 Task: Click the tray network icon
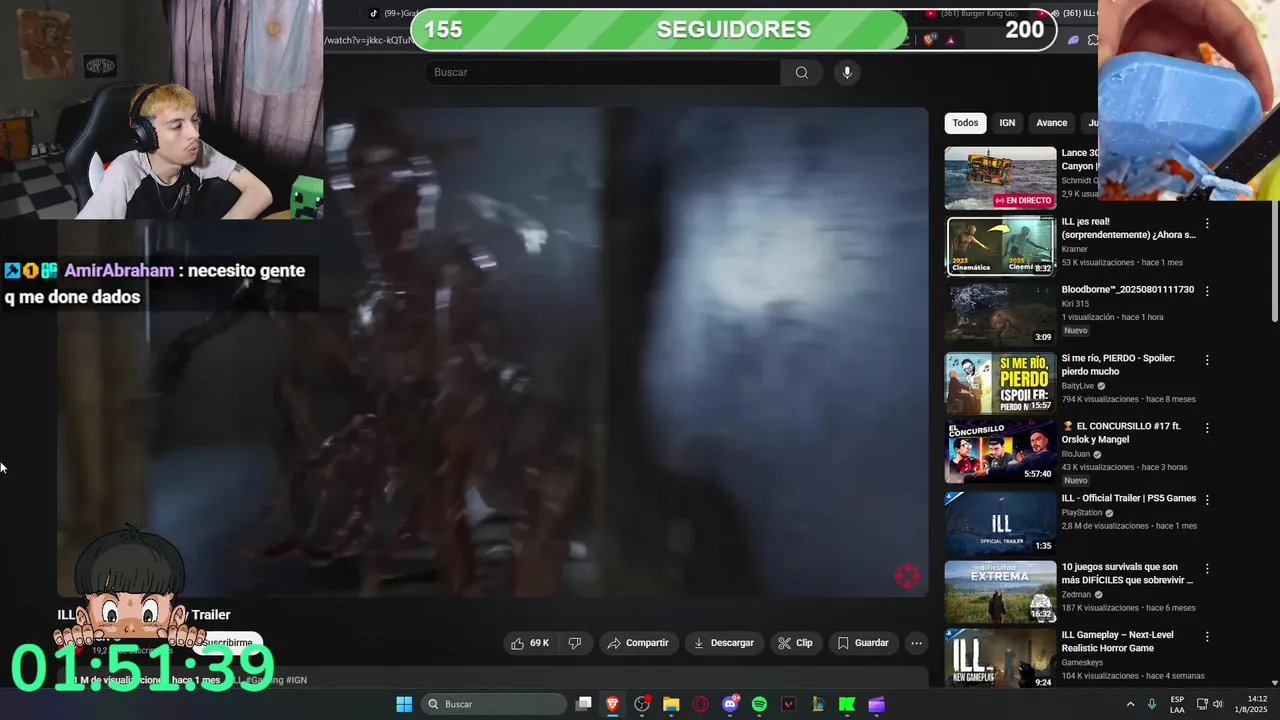coord(1202,704)
